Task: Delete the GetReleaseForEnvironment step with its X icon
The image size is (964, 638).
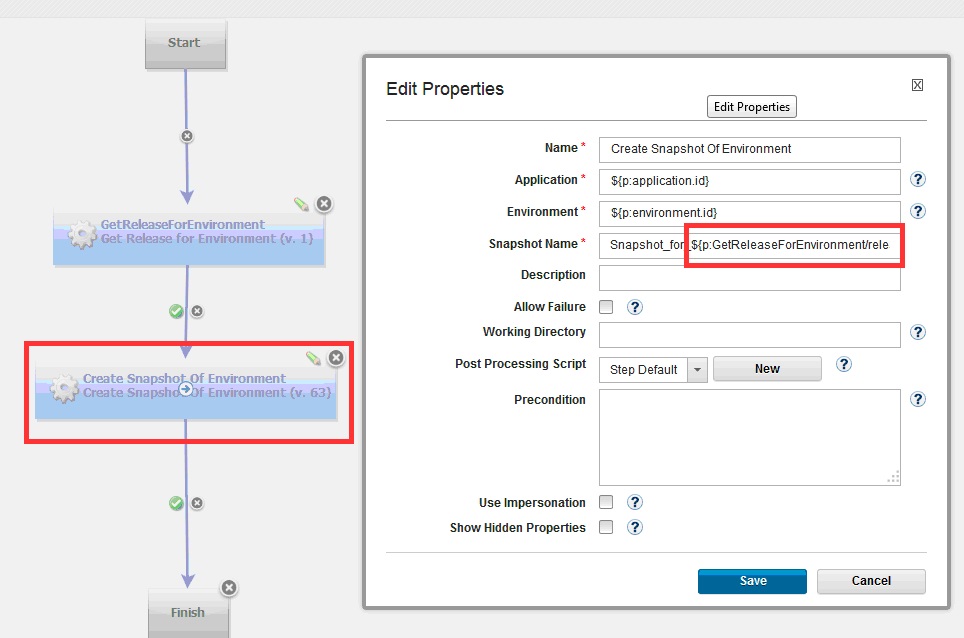Action: coord(324,204)
